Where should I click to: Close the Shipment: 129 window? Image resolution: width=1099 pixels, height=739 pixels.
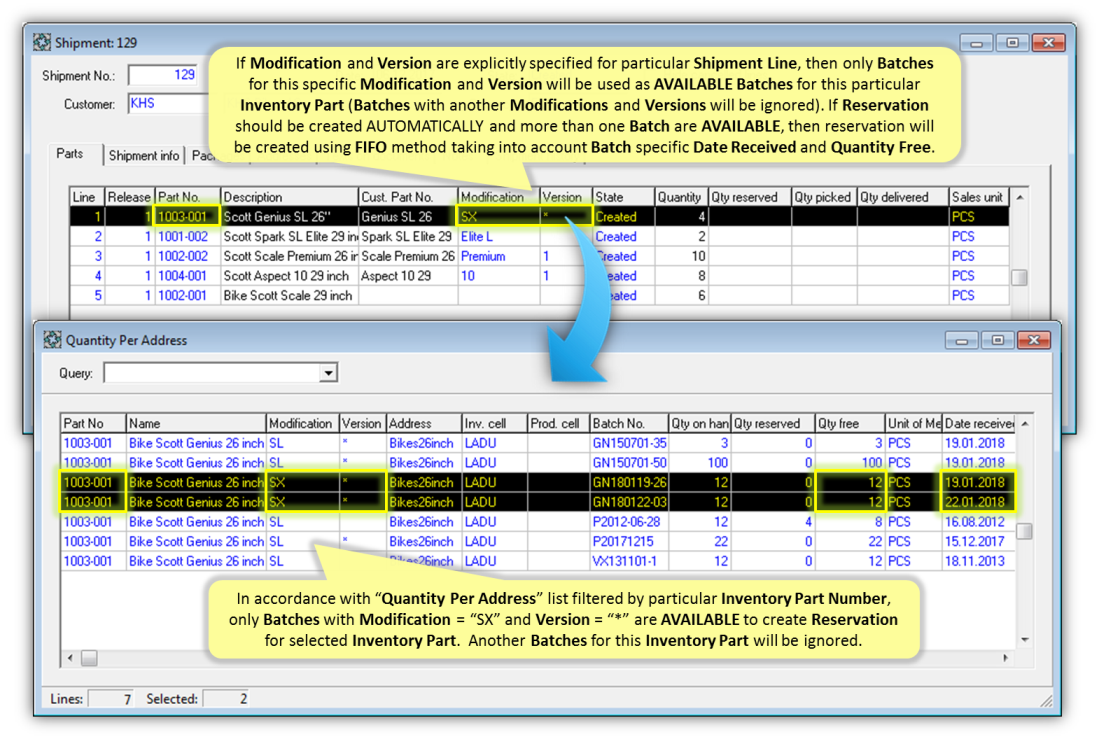(1049, 43)
